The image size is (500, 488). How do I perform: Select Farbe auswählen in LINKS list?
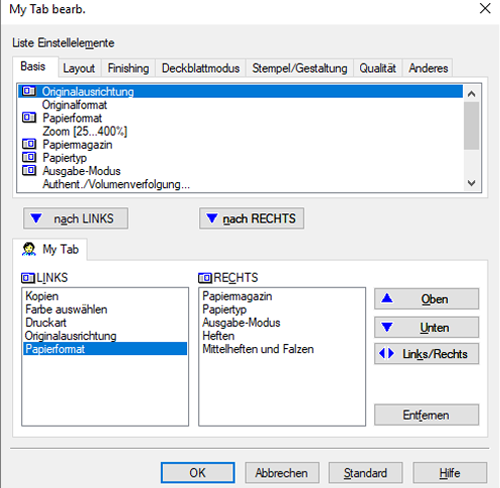tap(105, 309)
